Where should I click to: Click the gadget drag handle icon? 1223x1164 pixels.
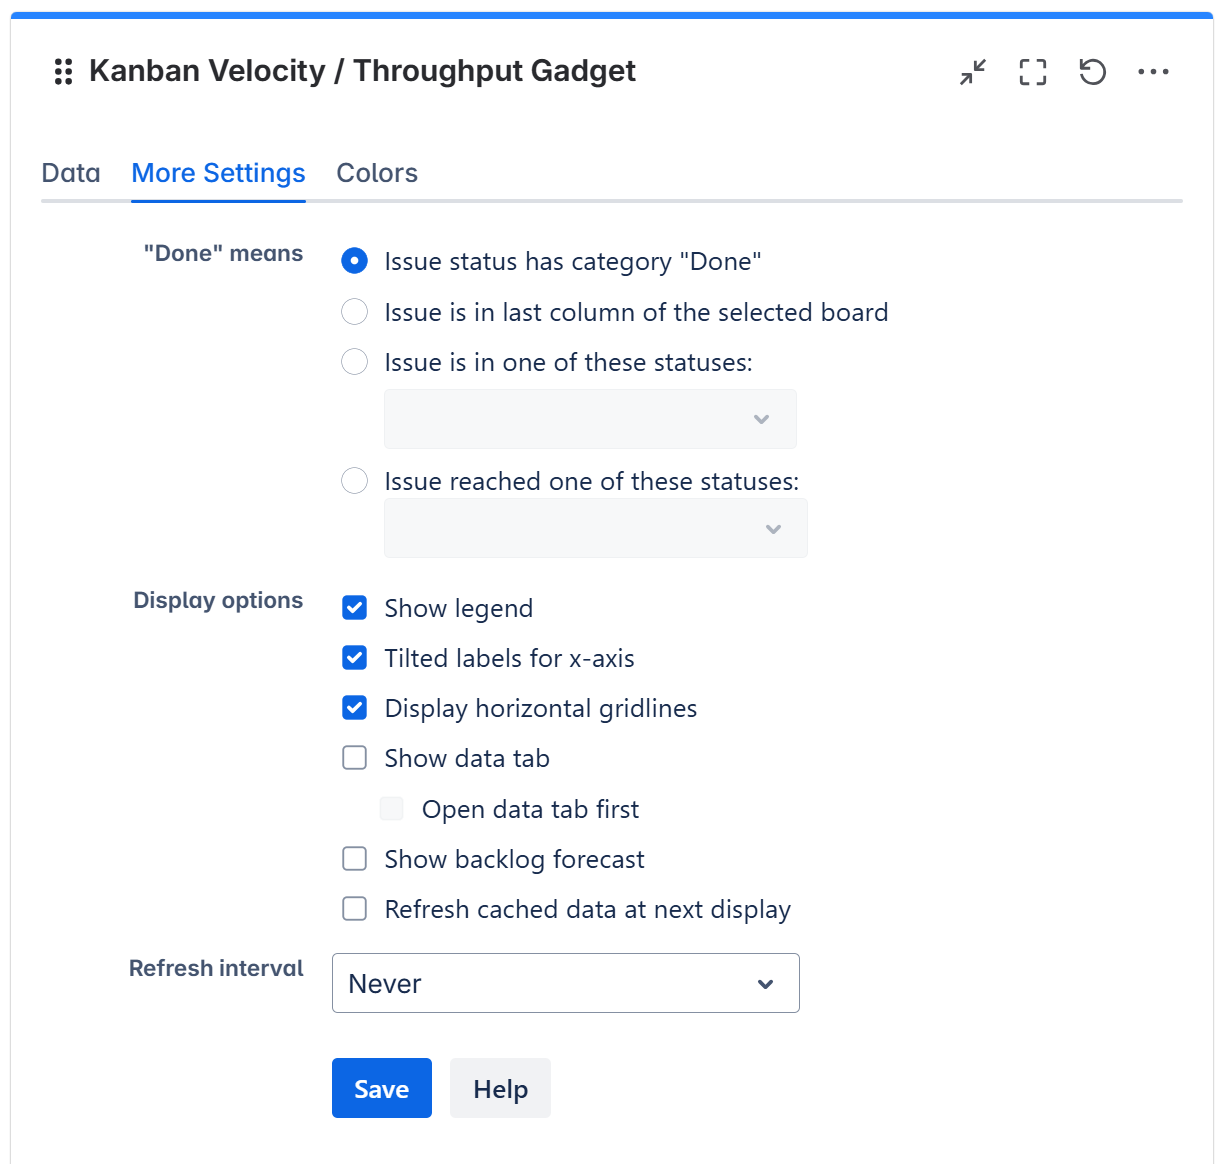[x=63, y=72]
